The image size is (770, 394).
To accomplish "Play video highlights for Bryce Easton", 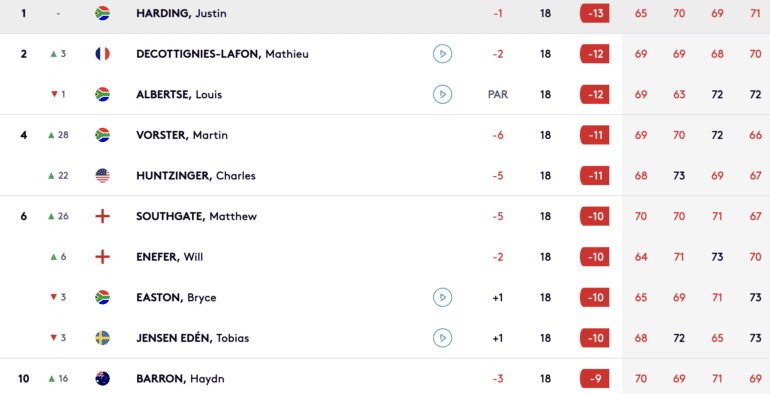I will point(442,297).
